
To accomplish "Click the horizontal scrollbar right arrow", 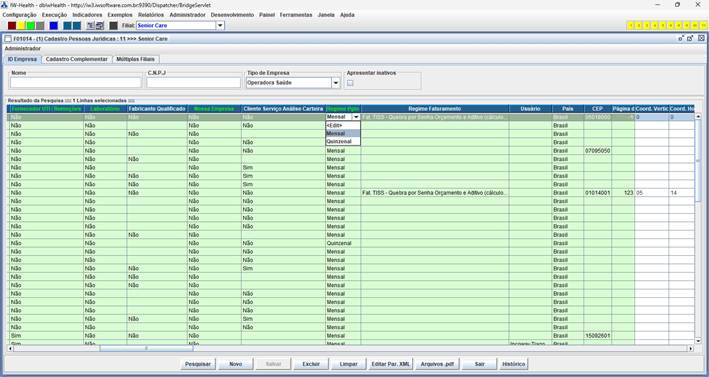I will click(x=690, y=349).
